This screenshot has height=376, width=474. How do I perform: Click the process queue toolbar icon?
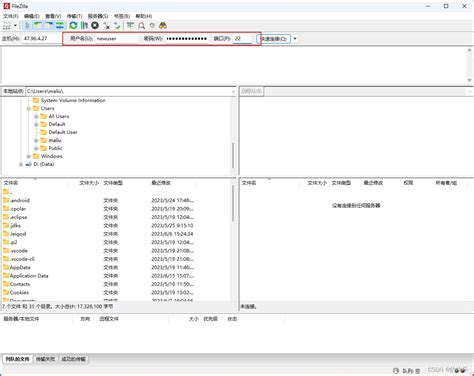pyautogui.click(x=84, y=25)
